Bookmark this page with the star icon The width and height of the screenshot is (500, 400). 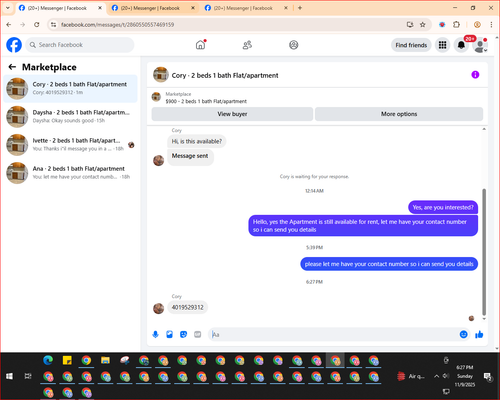click(423, 24)
